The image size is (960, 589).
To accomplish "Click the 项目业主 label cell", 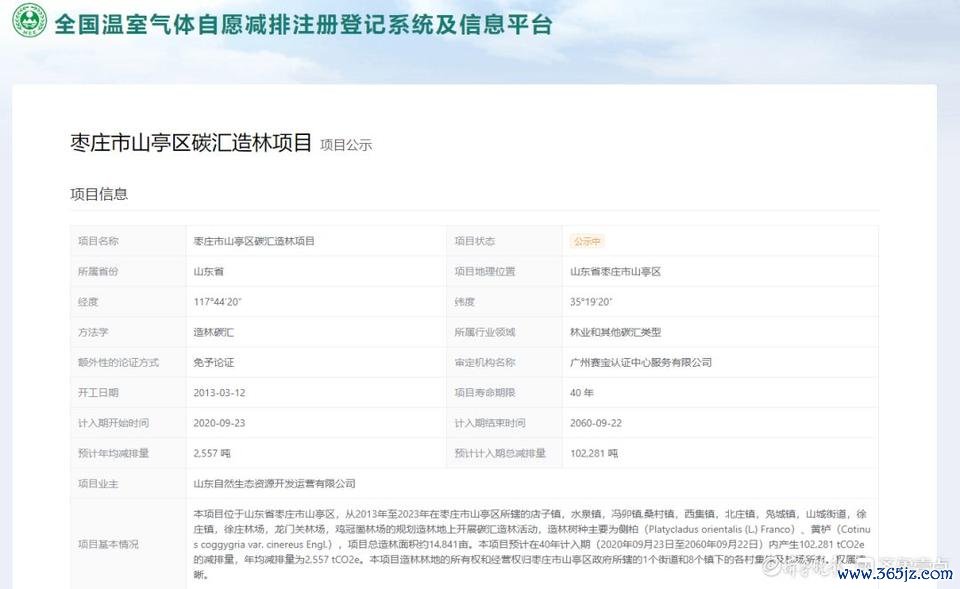I will pyautogui.click(x=128, y=483).
